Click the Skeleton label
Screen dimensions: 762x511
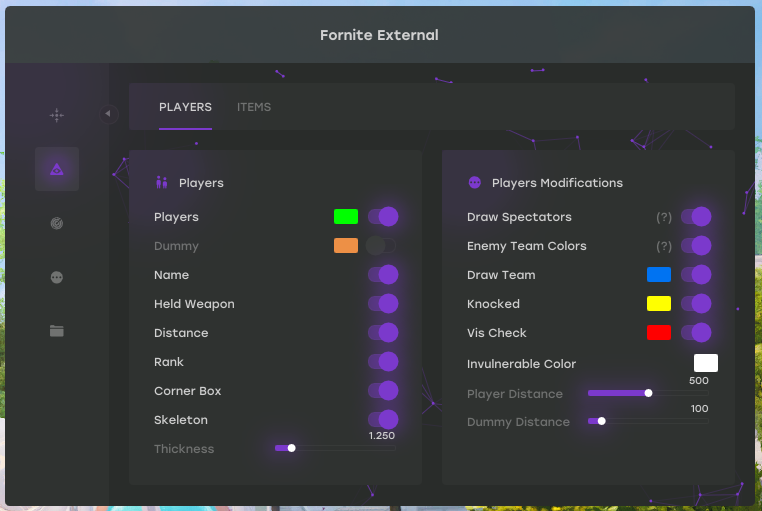[181, 420]
